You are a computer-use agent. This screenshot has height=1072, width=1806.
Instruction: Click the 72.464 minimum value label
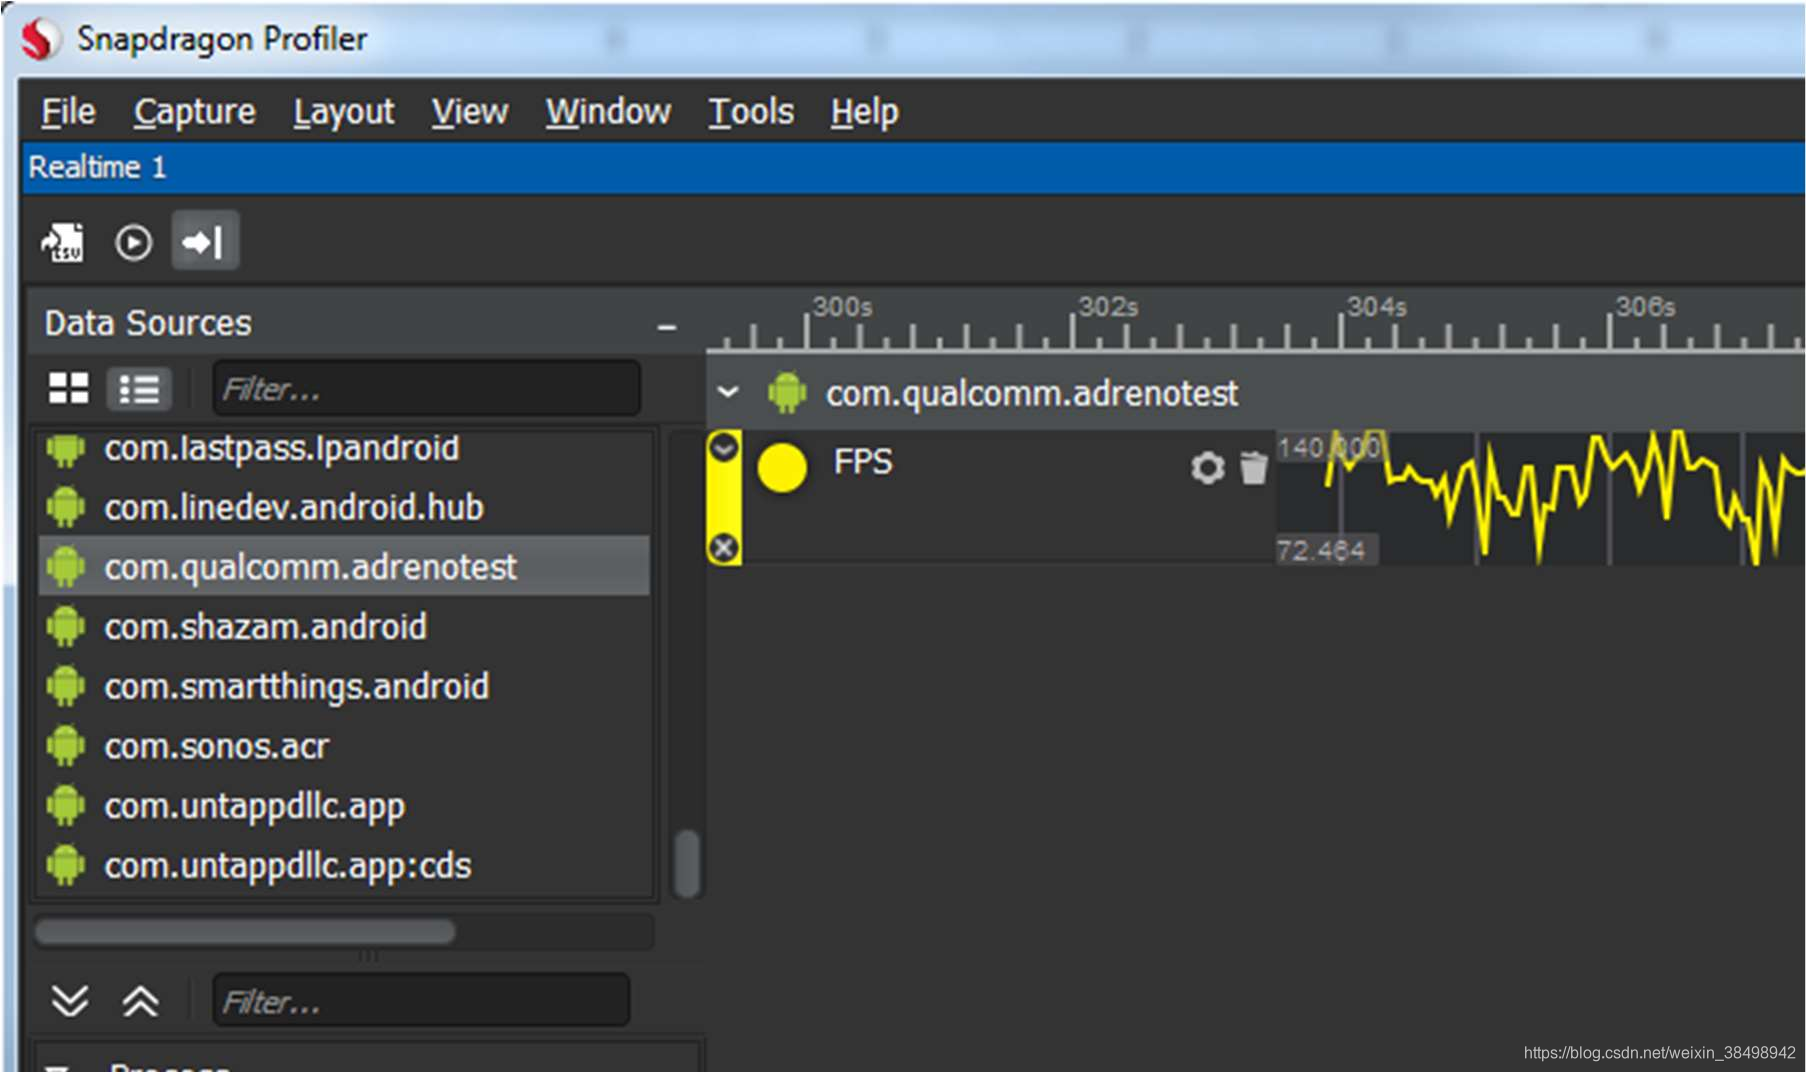tap(1321, 550)
